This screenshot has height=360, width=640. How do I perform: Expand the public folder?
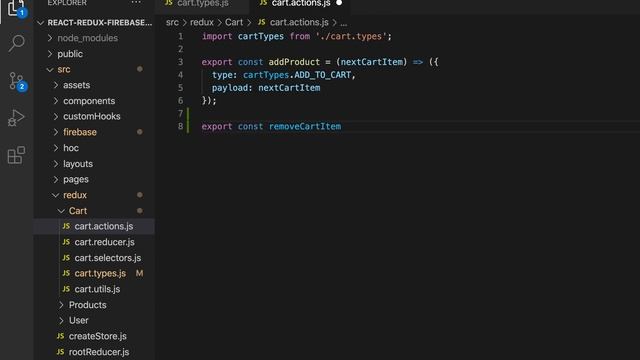pyautogui.click(x=50, y=53)
